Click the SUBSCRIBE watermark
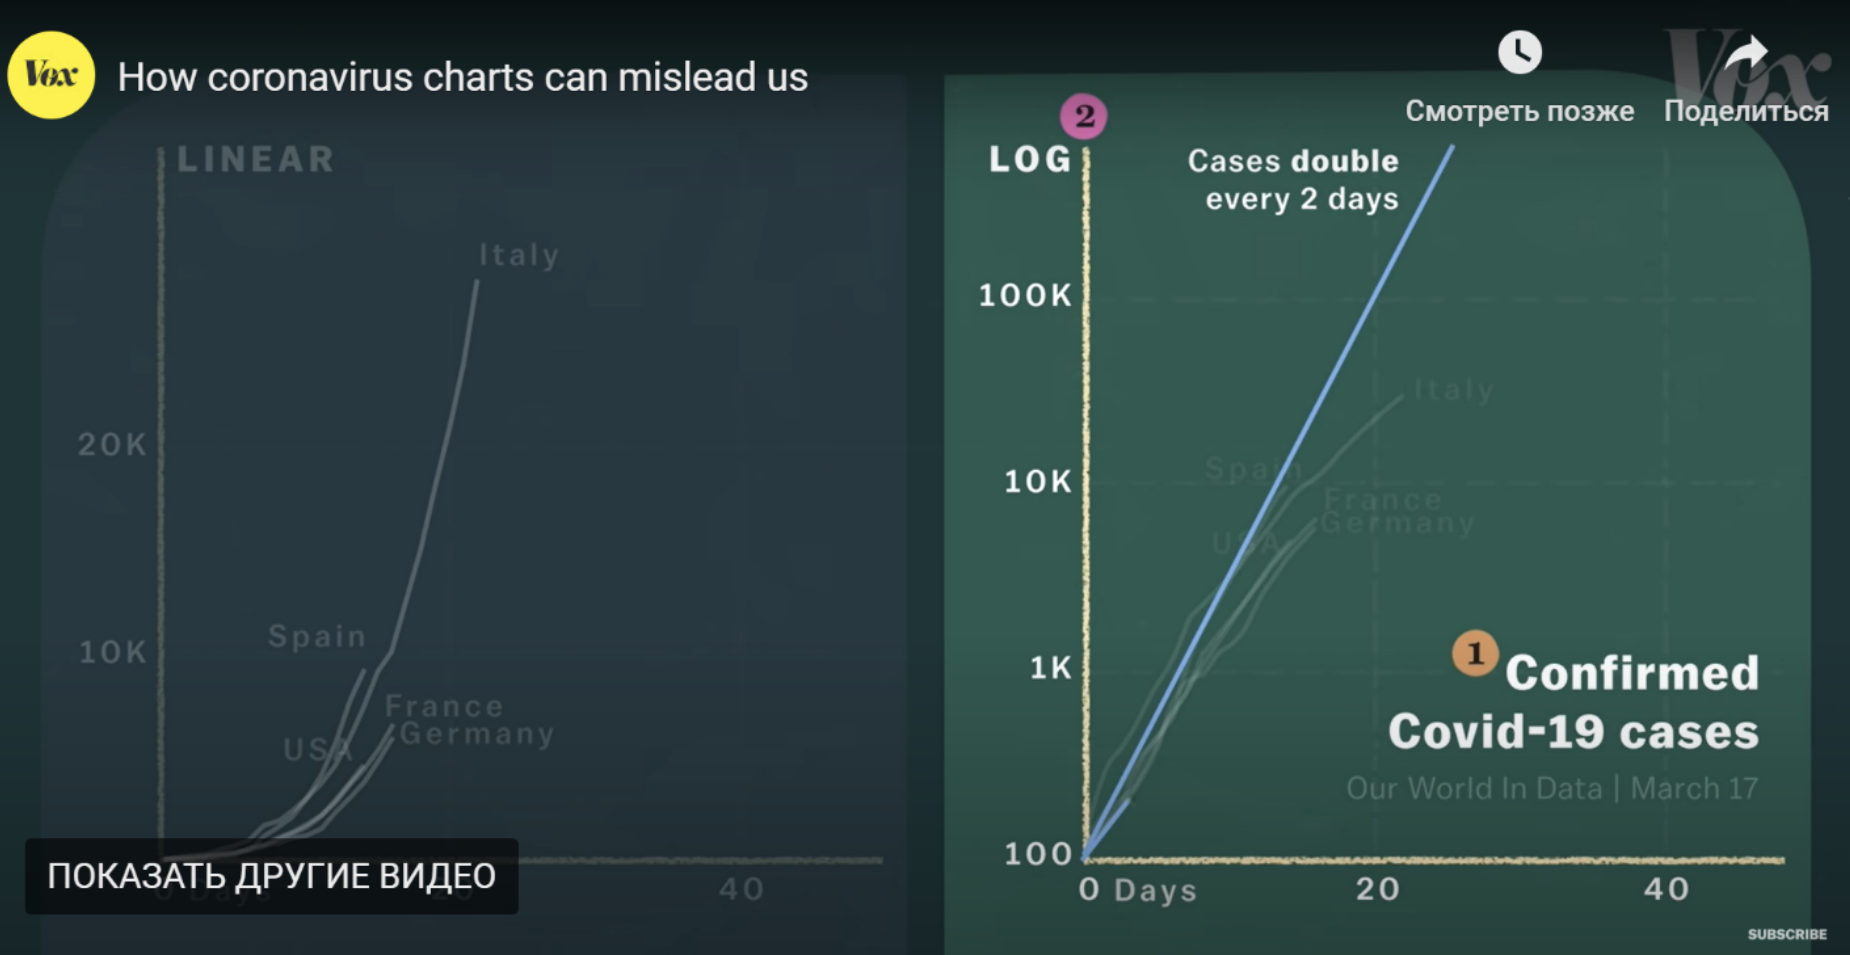The width and height of the screenshot is (1850, 955). 1787,934
